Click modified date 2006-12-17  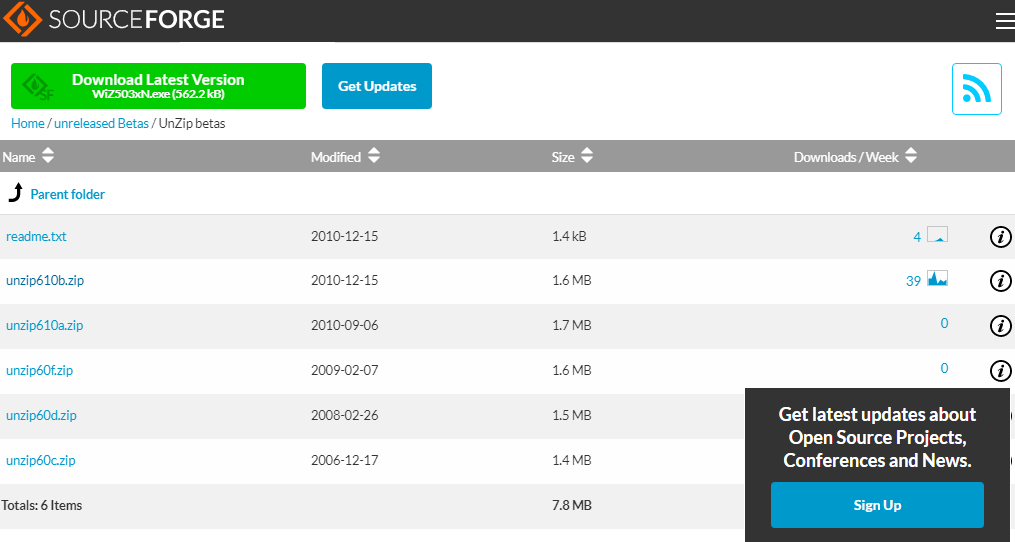344,460
